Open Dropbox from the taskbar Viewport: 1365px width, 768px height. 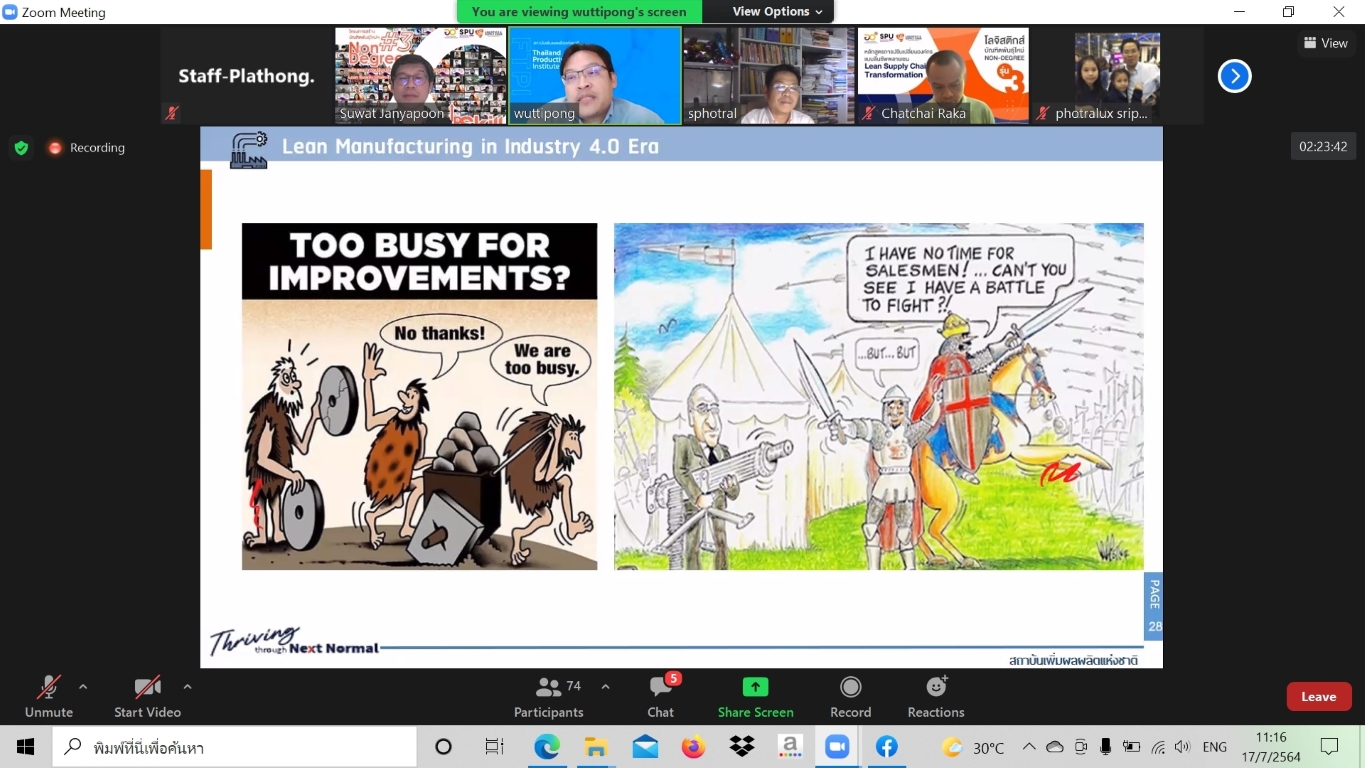coord(742,747)
